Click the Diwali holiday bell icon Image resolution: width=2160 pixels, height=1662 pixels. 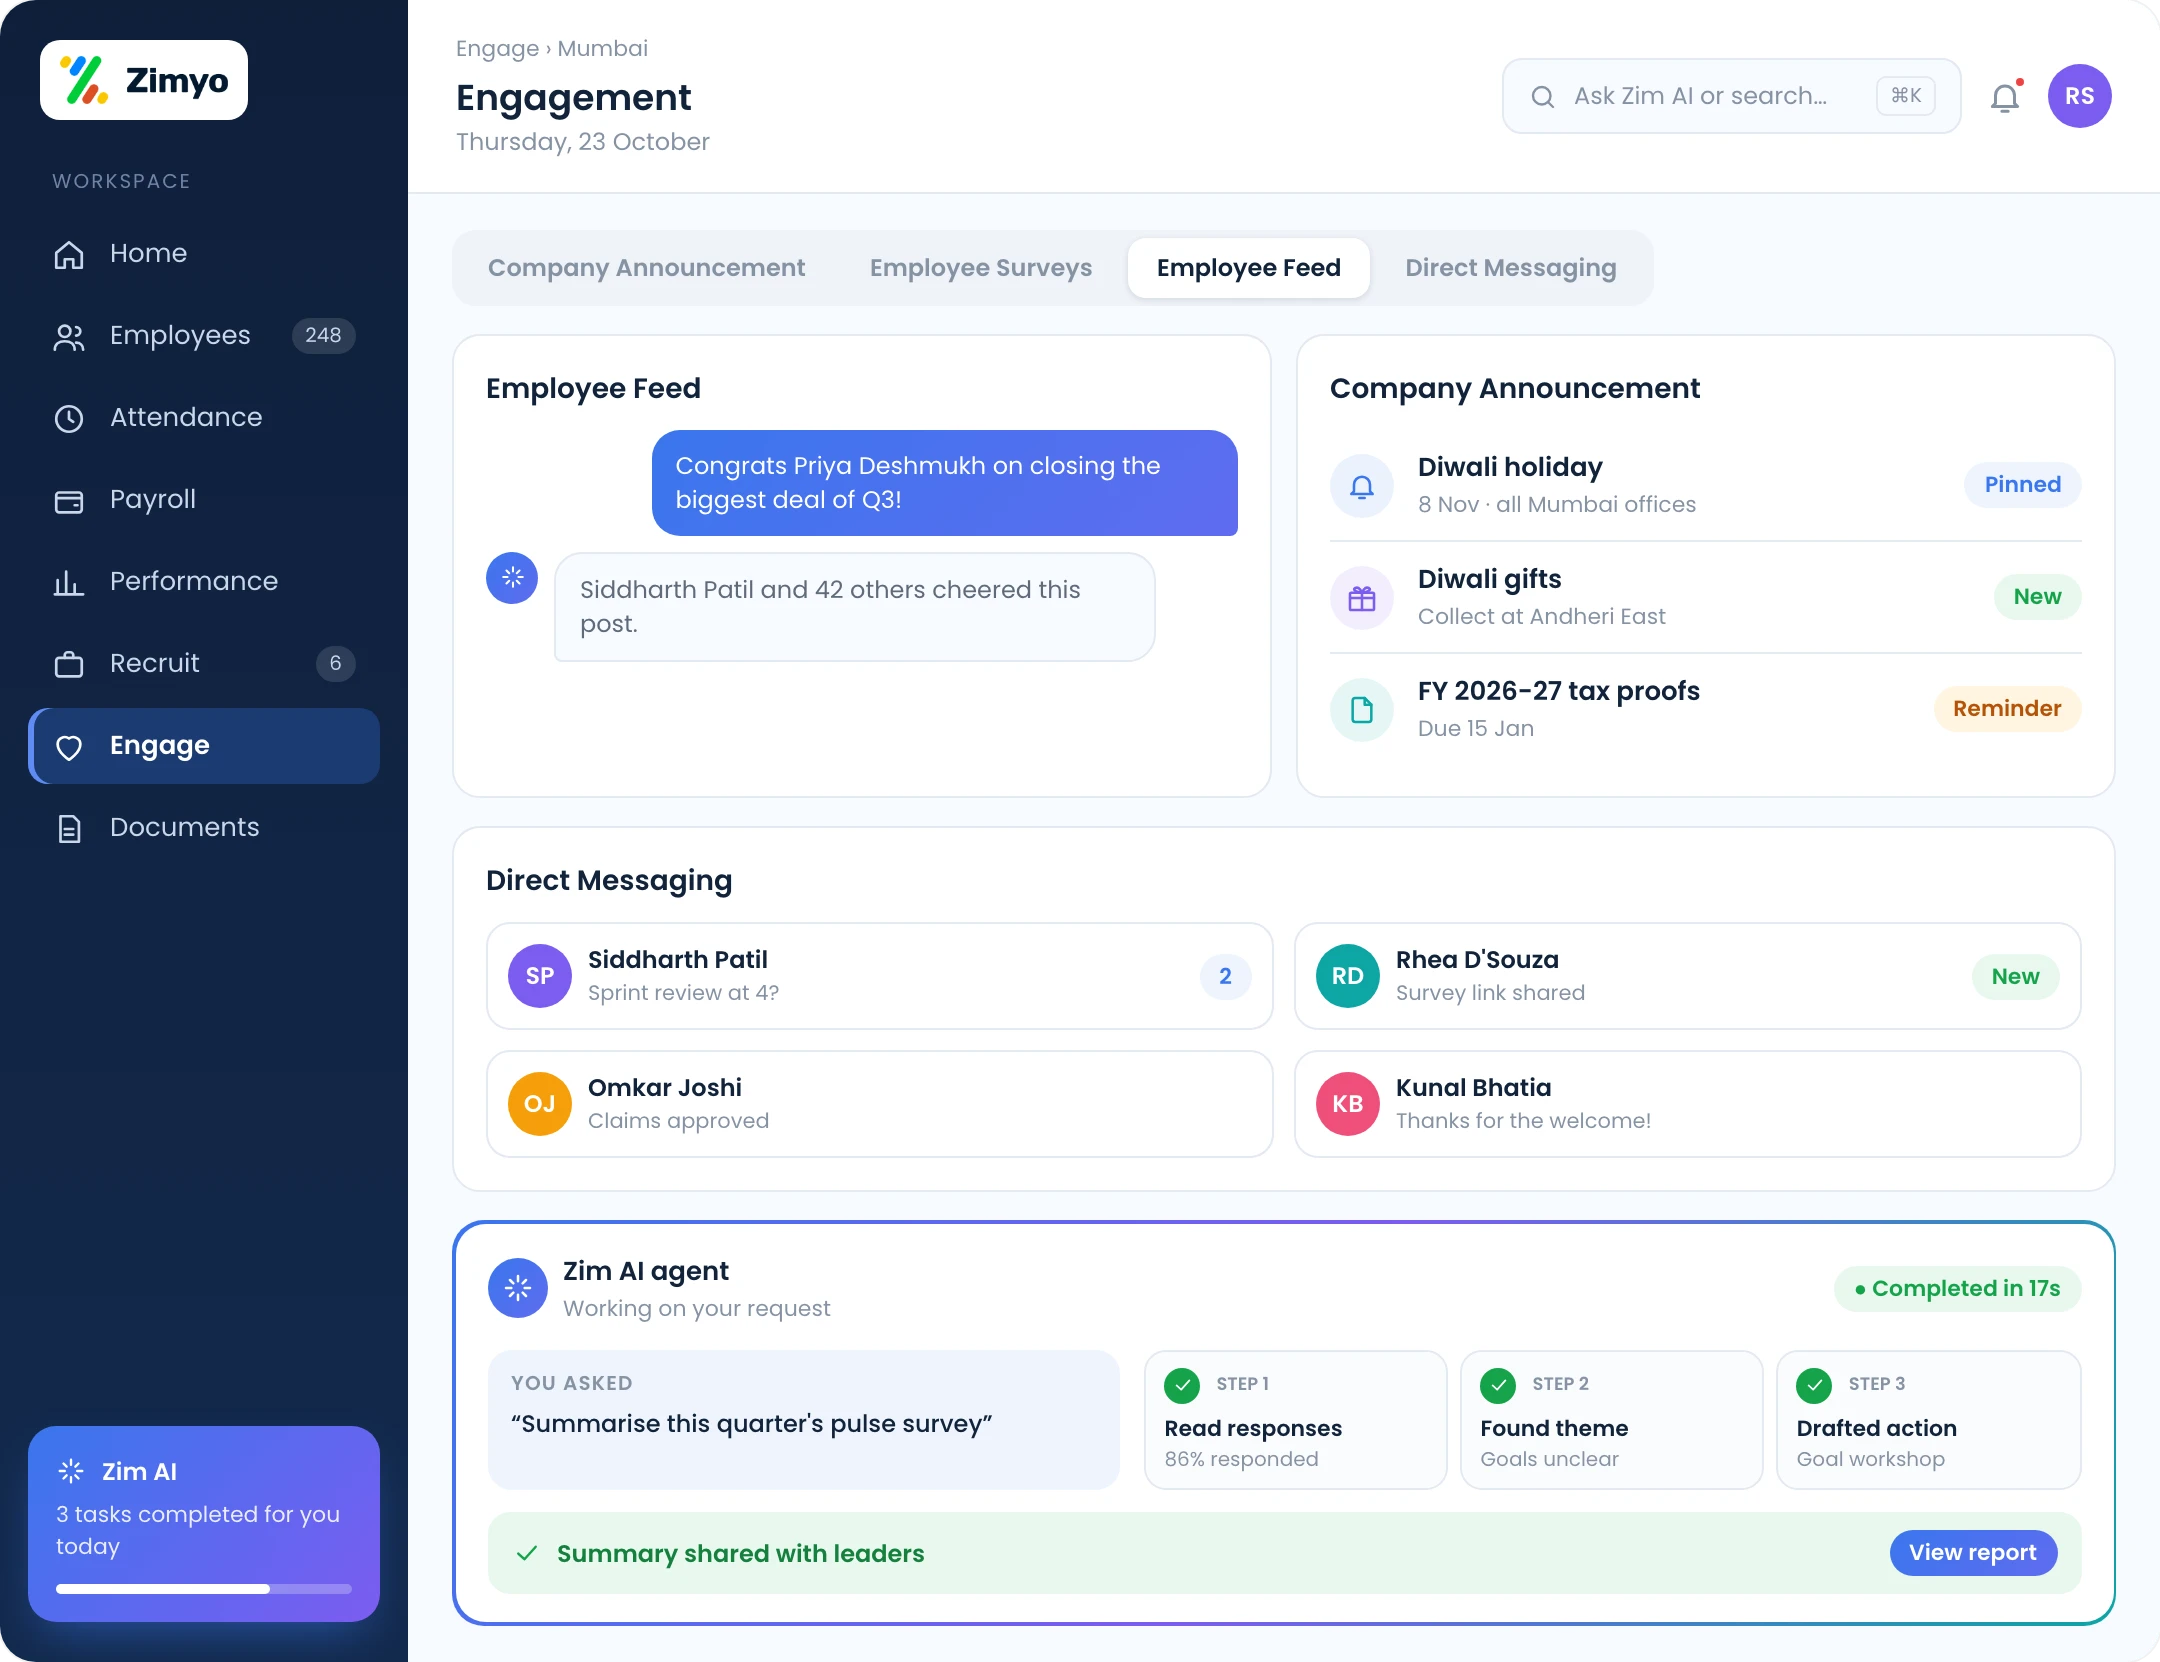coord(1362,486)
